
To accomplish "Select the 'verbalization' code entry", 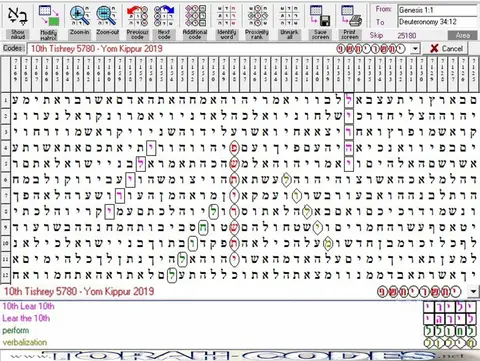I will click(25, 342).
